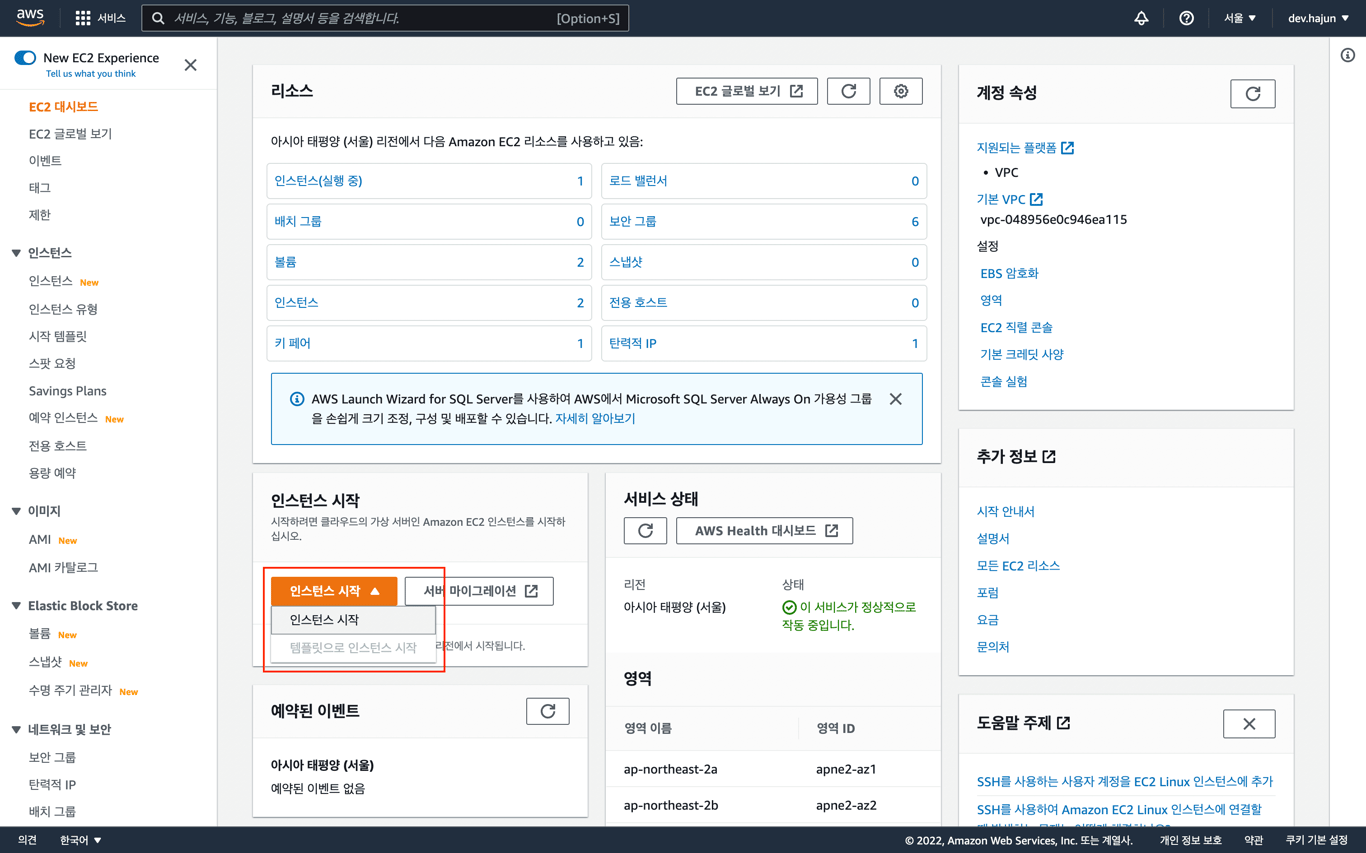Close the New EC2 Experience banner
The width and height of the screenshot is (1366, 853).
pos(190,65)
